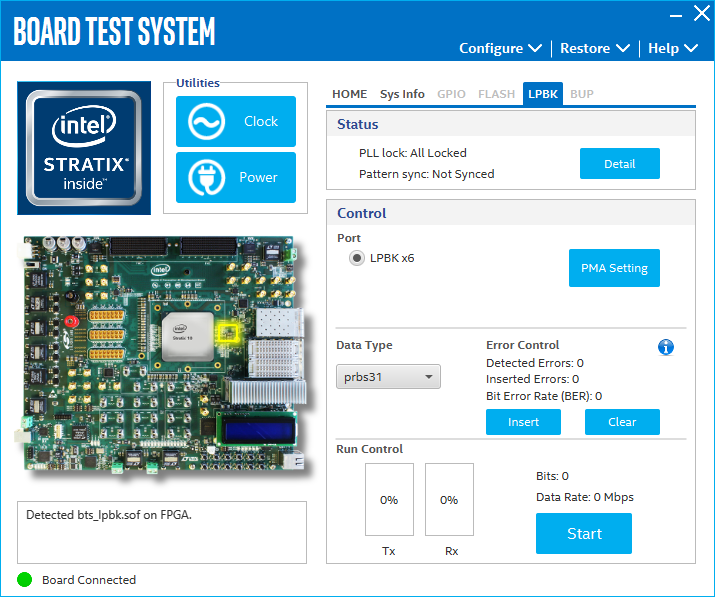Image resolution: width=715 pixels, height=597 pixels.
Task: Click the green Board Connected indicator
Action: pyautogui.click(x=25, y=579)
